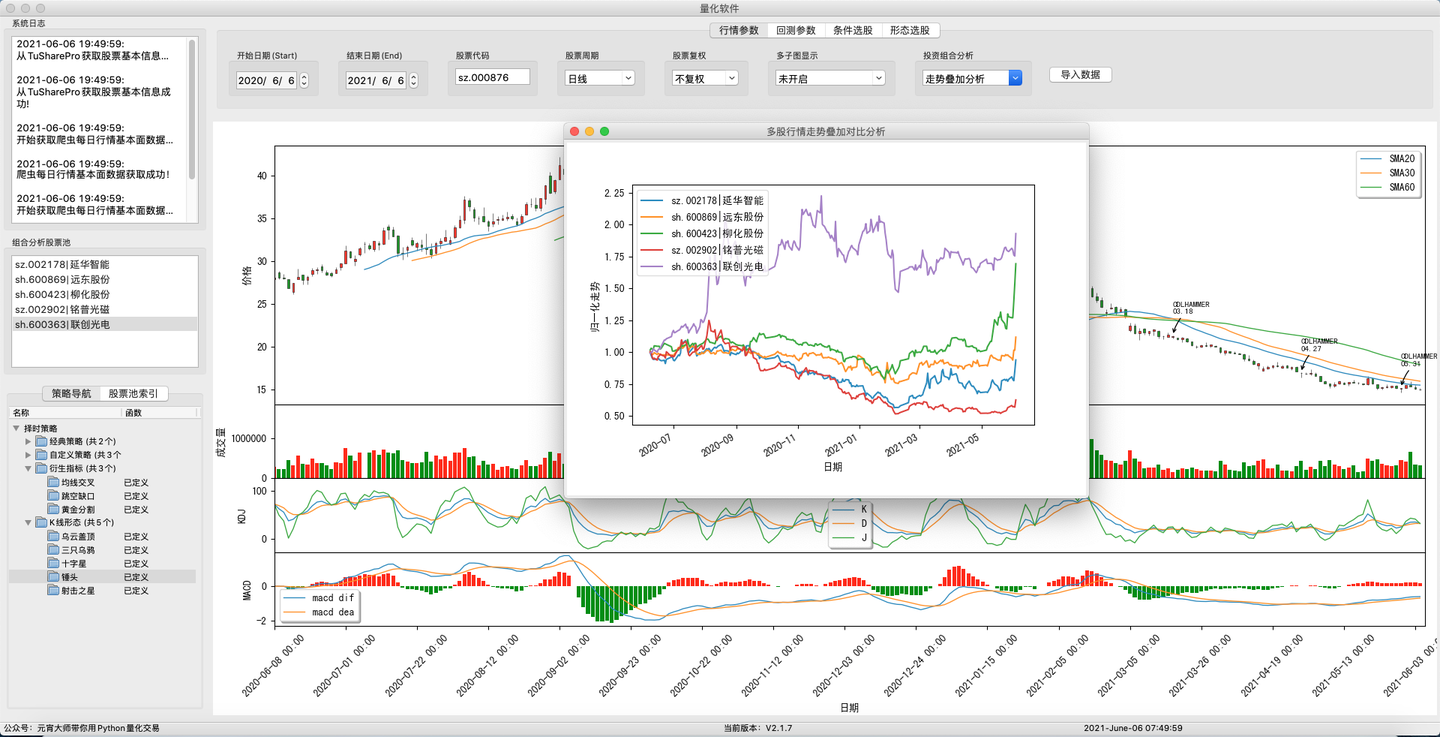Switch to the 回测参数 tab
Image resolution: width=1440 pixels, height=737 pixels.
click(796, 31)
